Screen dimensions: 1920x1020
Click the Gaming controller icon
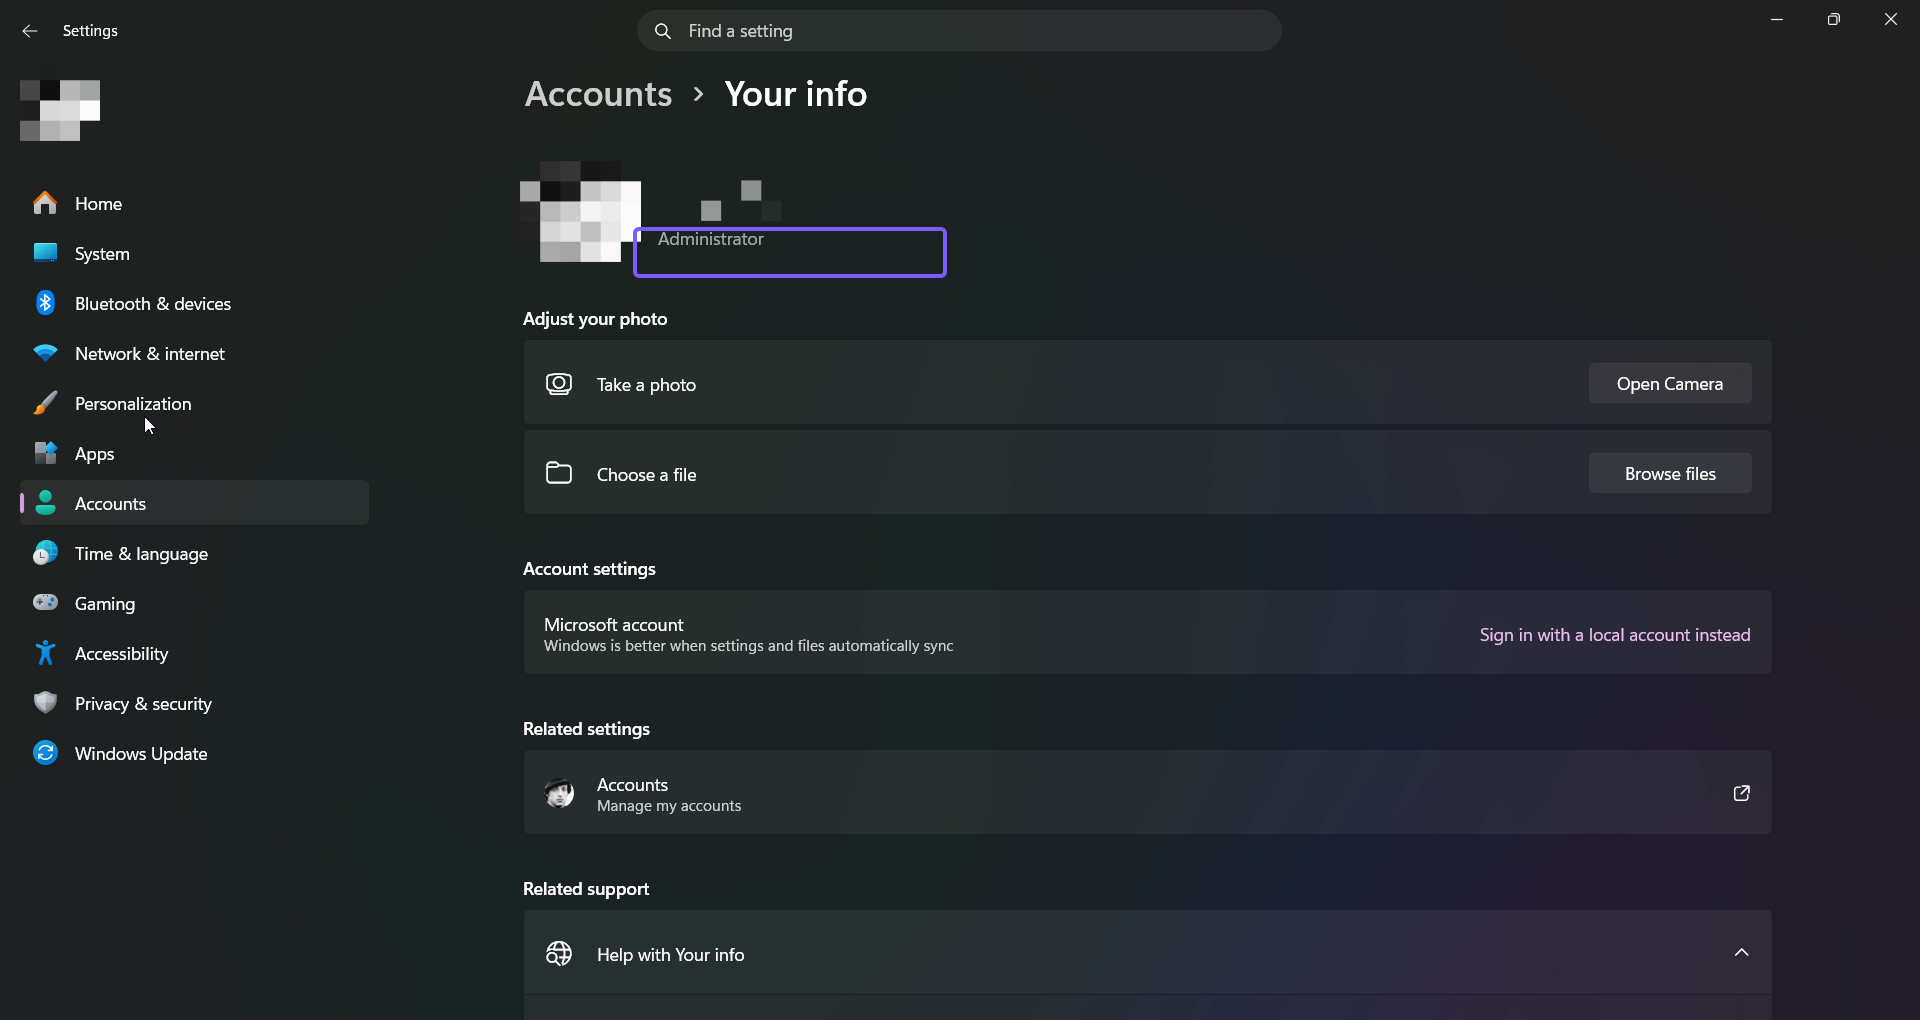click(x=45, y=602)
